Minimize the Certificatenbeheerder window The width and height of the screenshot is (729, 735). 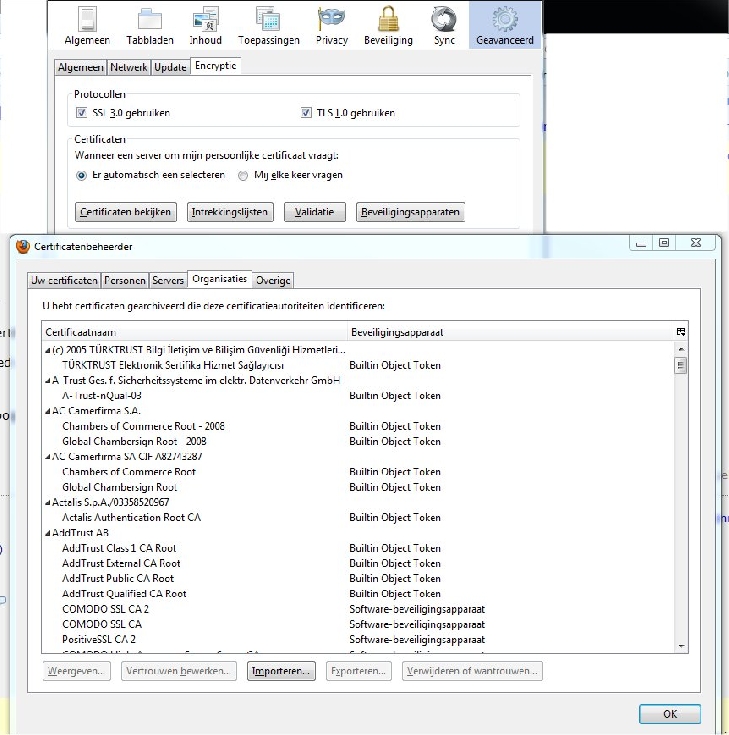pyautogui.click(x=641, y=243)
